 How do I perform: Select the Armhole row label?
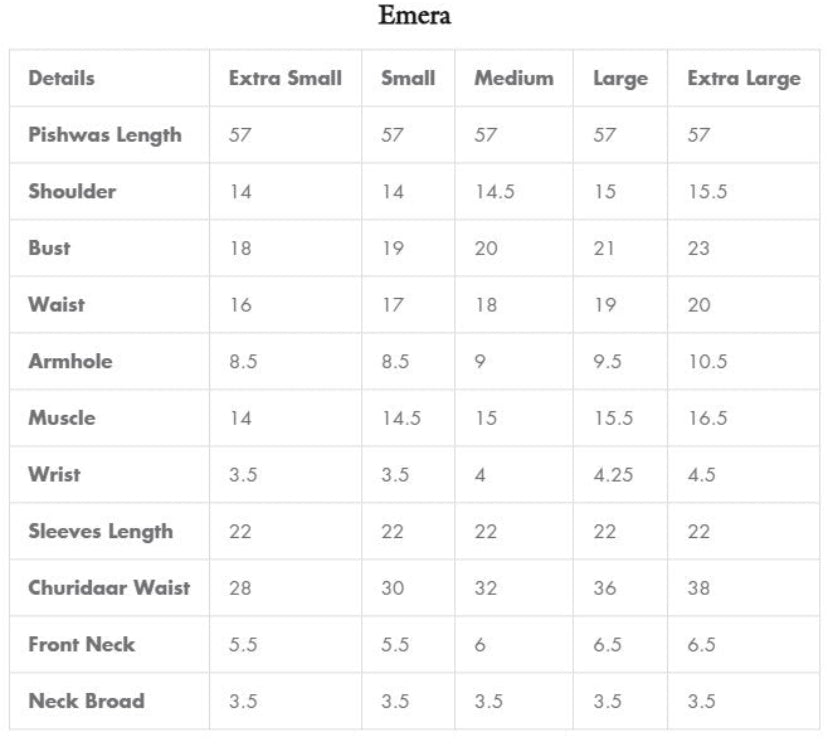70,361
